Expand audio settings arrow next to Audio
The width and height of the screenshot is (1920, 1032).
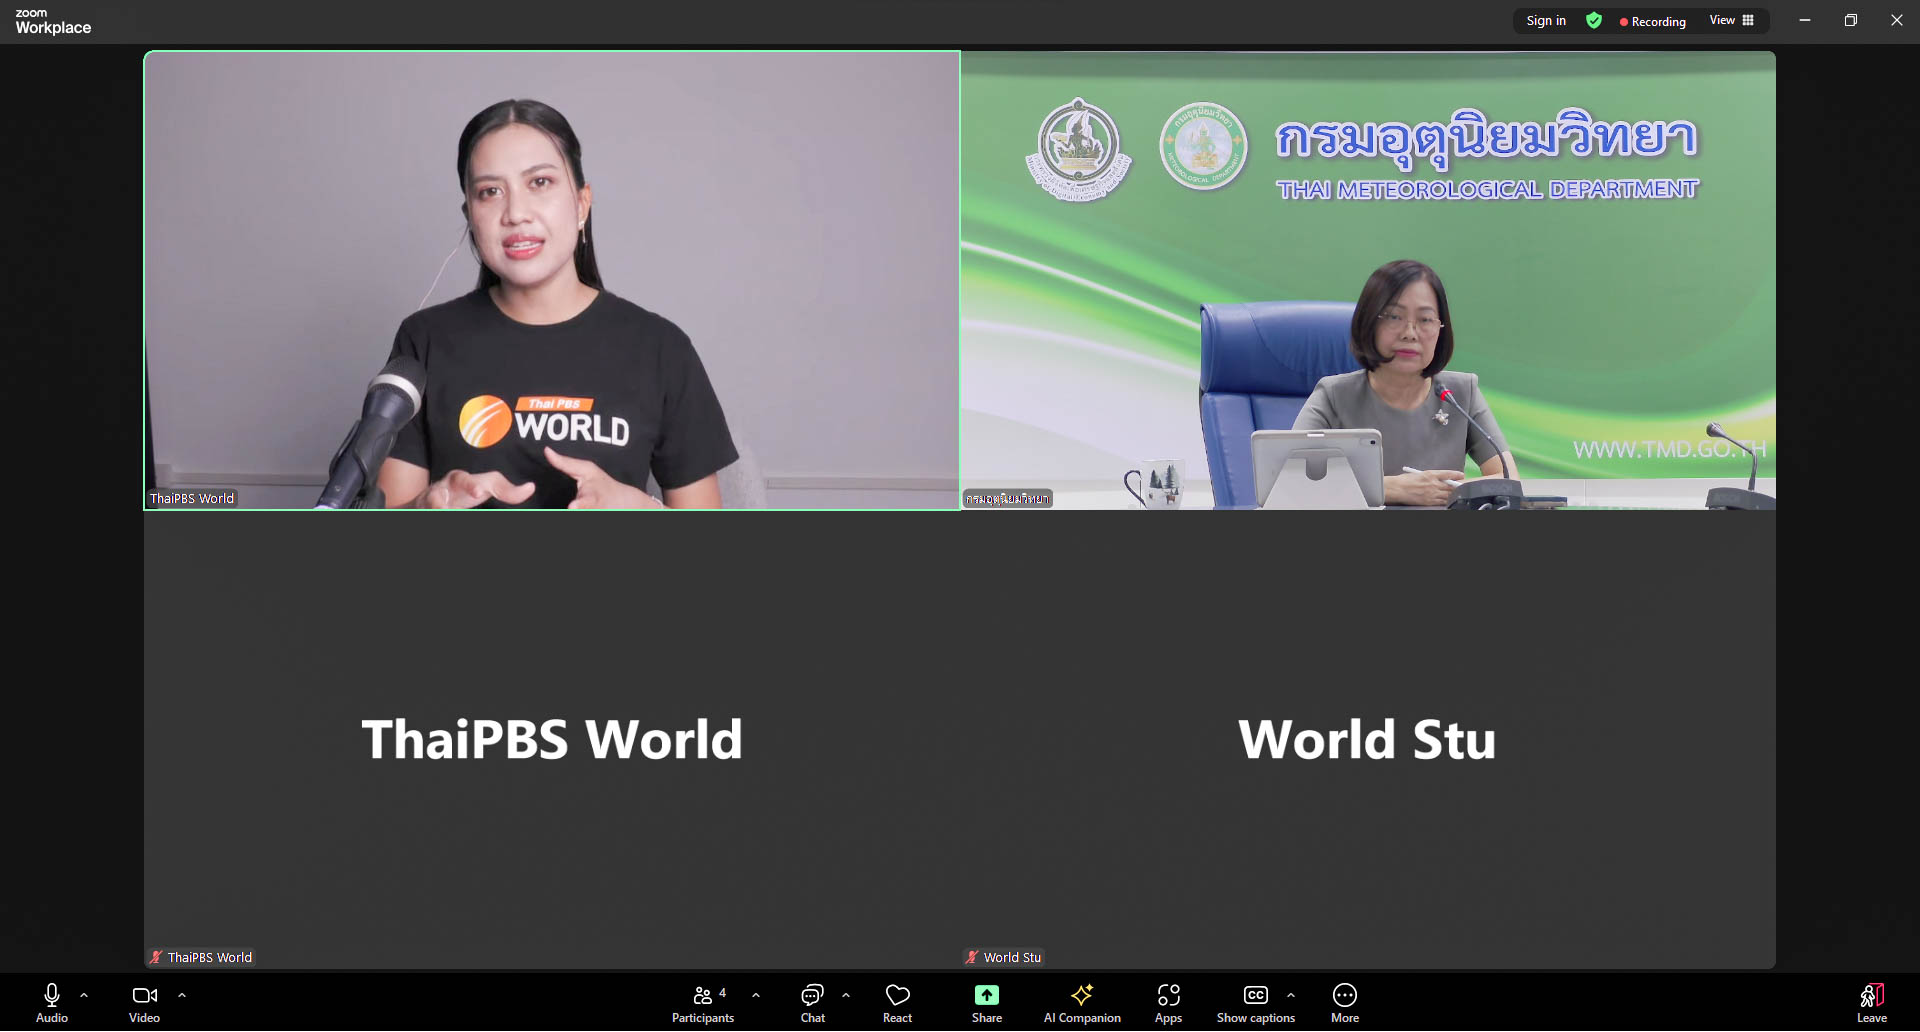tap(84, 995)
